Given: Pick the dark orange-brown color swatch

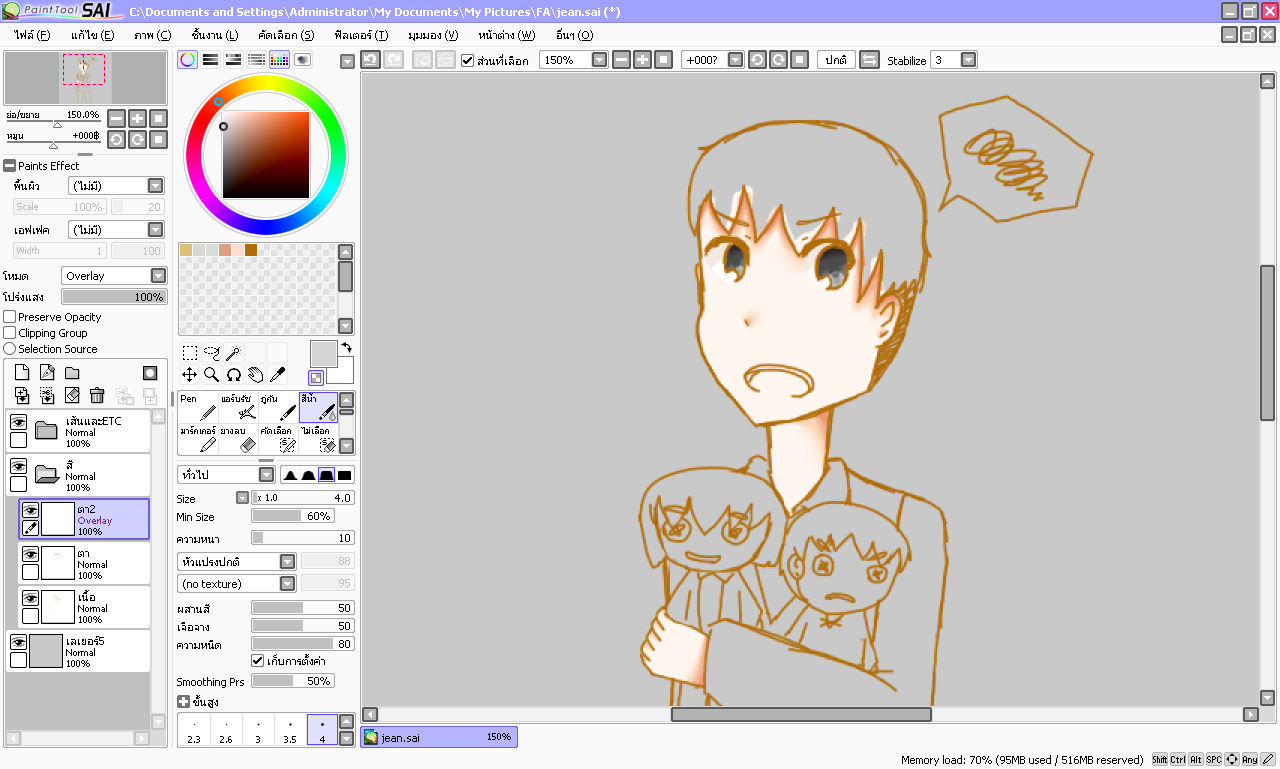Looking at the screenshot, I should pyautogui.click(x=251, y=250).
